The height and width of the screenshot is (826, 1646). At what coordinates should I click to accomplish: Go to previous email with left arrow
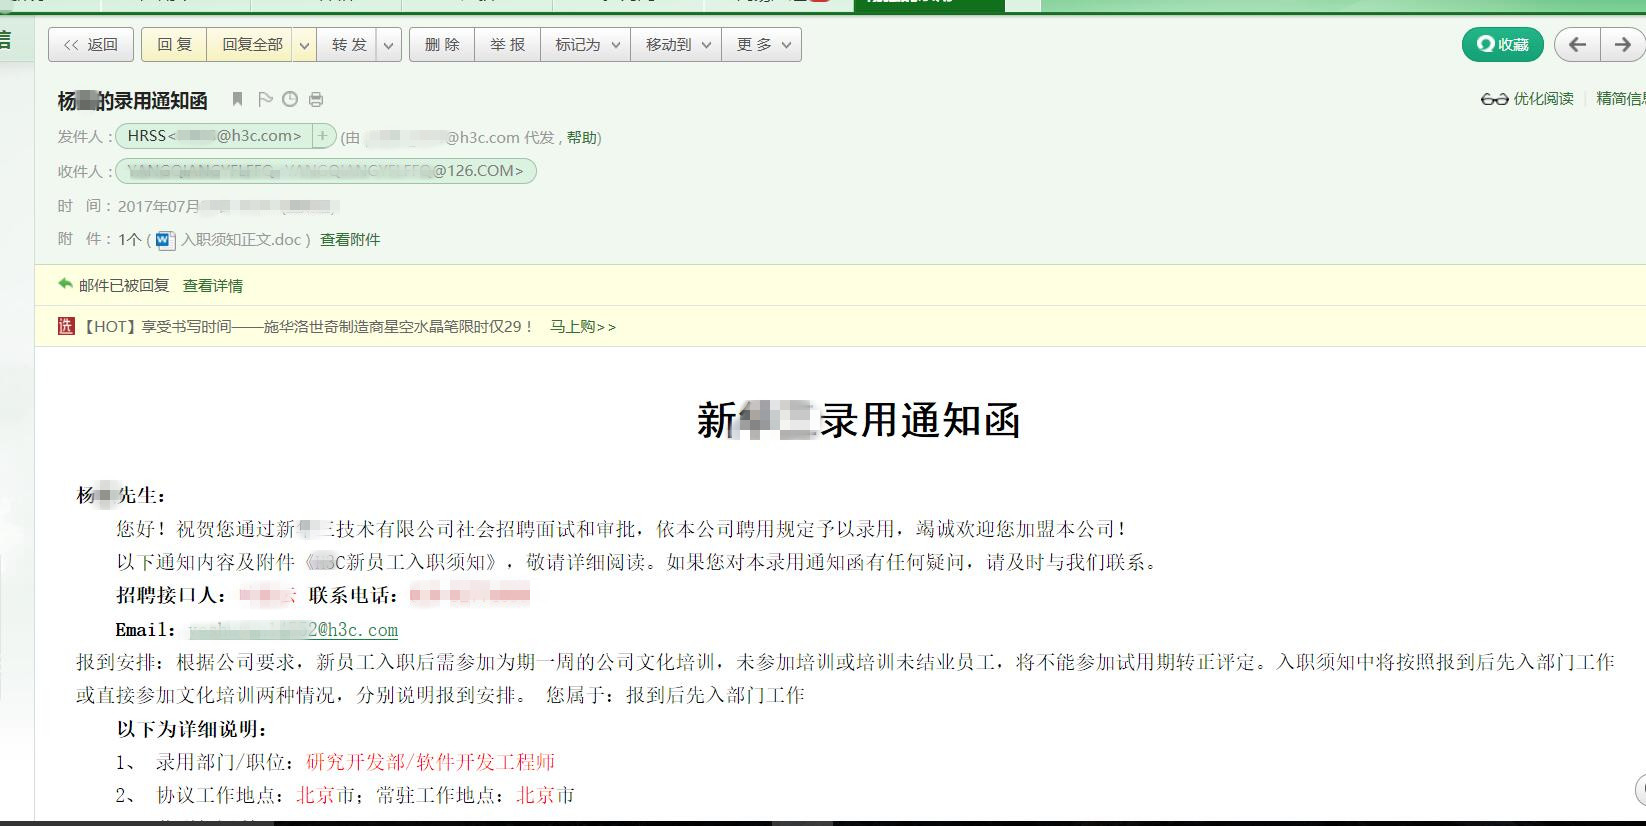point(1578,44)
